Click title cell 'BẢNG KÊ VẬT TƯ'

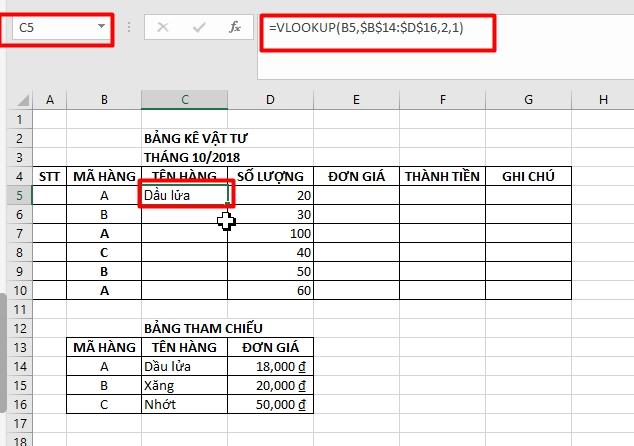(x=196, y=139)
